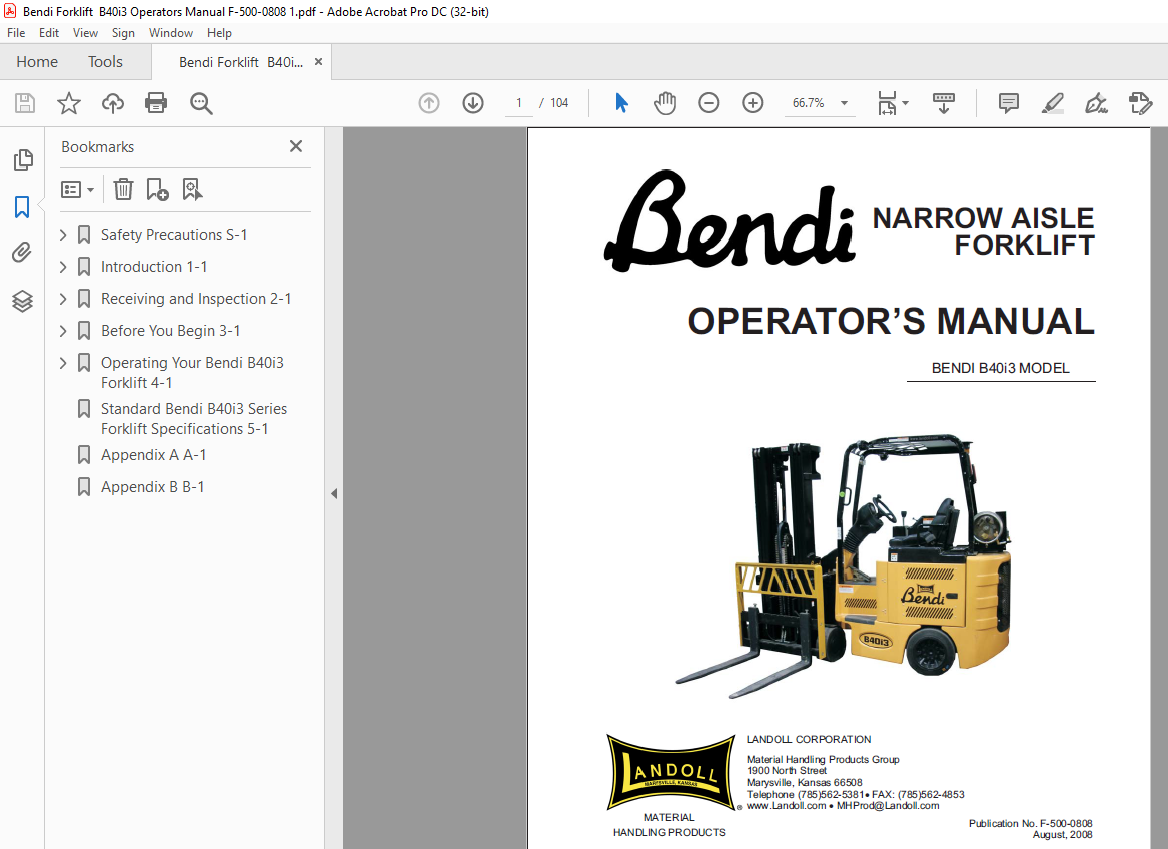This screenshot has width=1168, height=849.
Task: Click the Save file icon
Action: point(25,103)
